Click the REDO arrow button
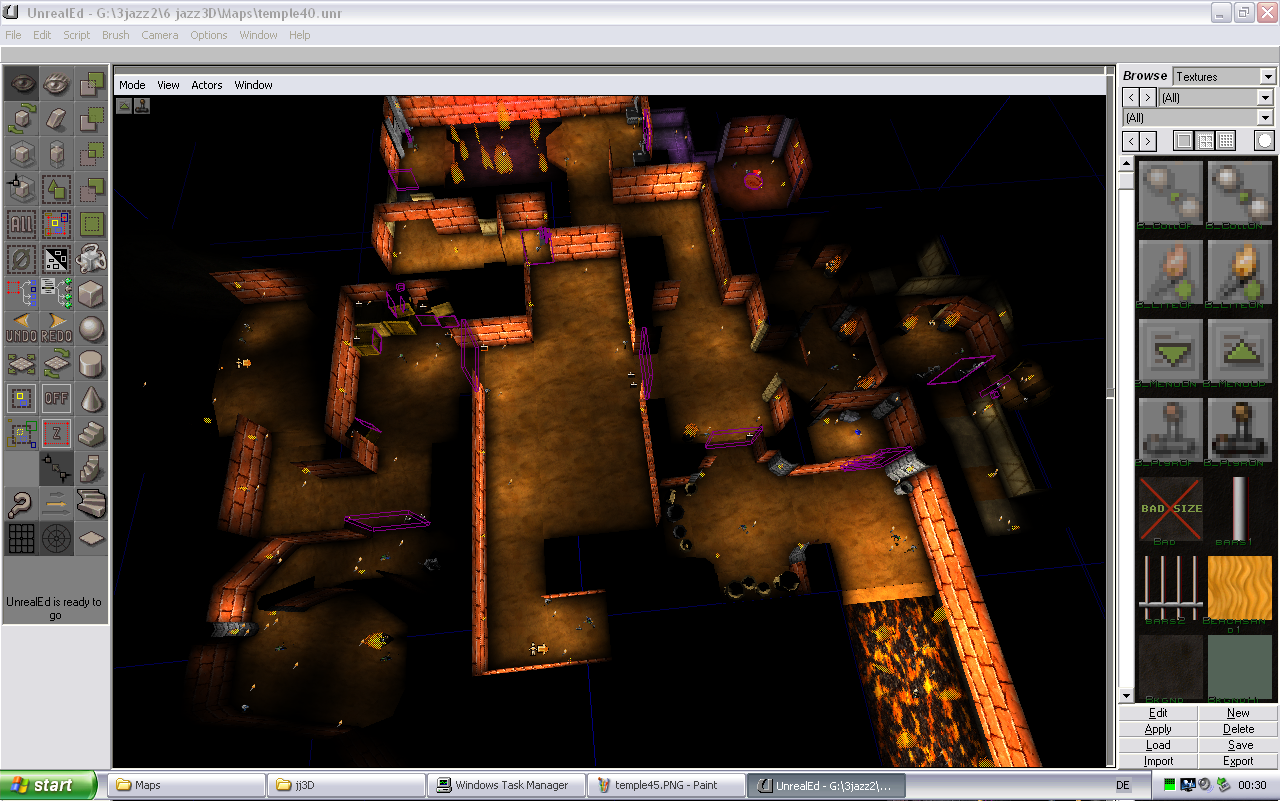 tap(57, 329)
